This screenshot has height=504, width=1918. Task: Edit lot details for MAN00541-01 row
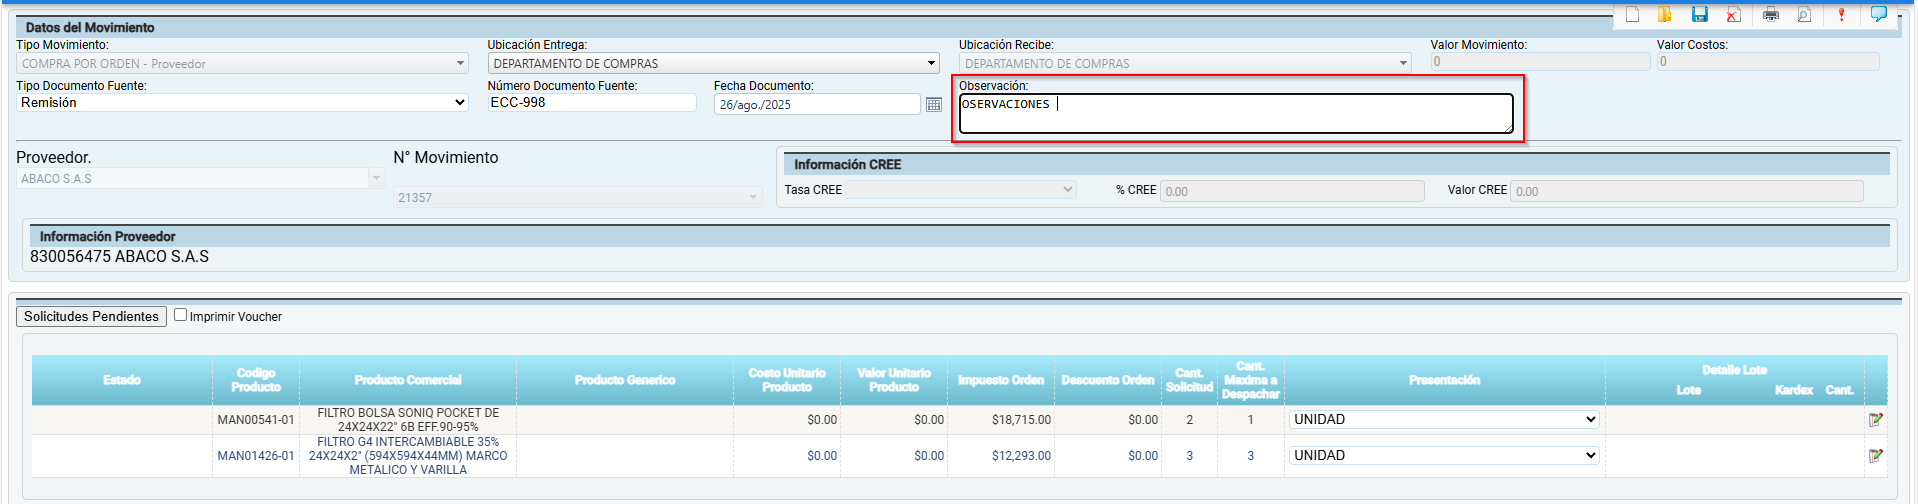pos(1875,420)
